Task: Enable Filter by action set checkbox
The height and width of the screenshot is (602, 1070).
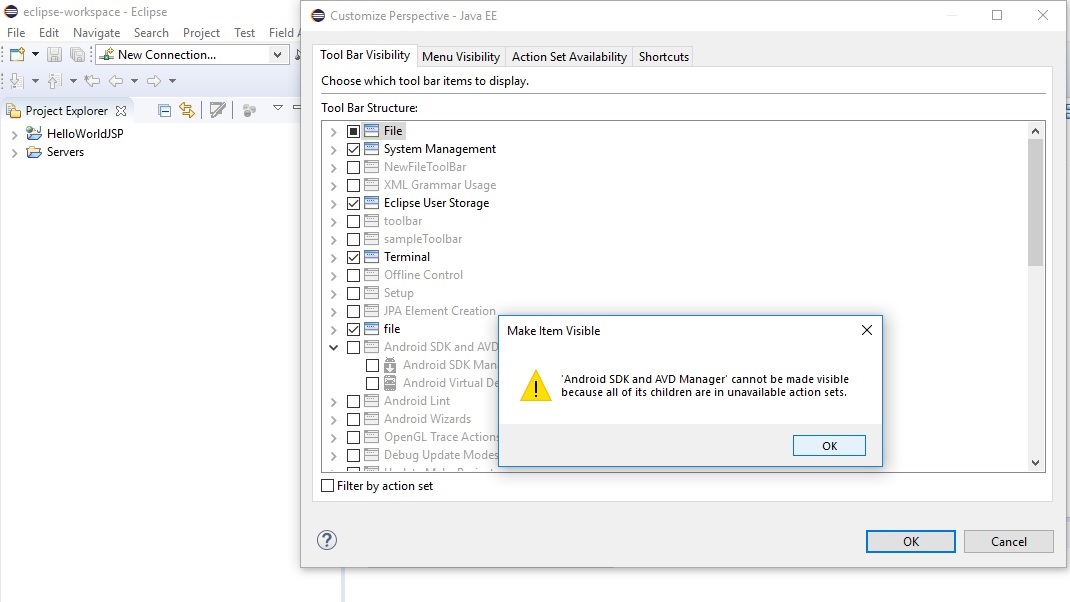Action: (328, 485)
